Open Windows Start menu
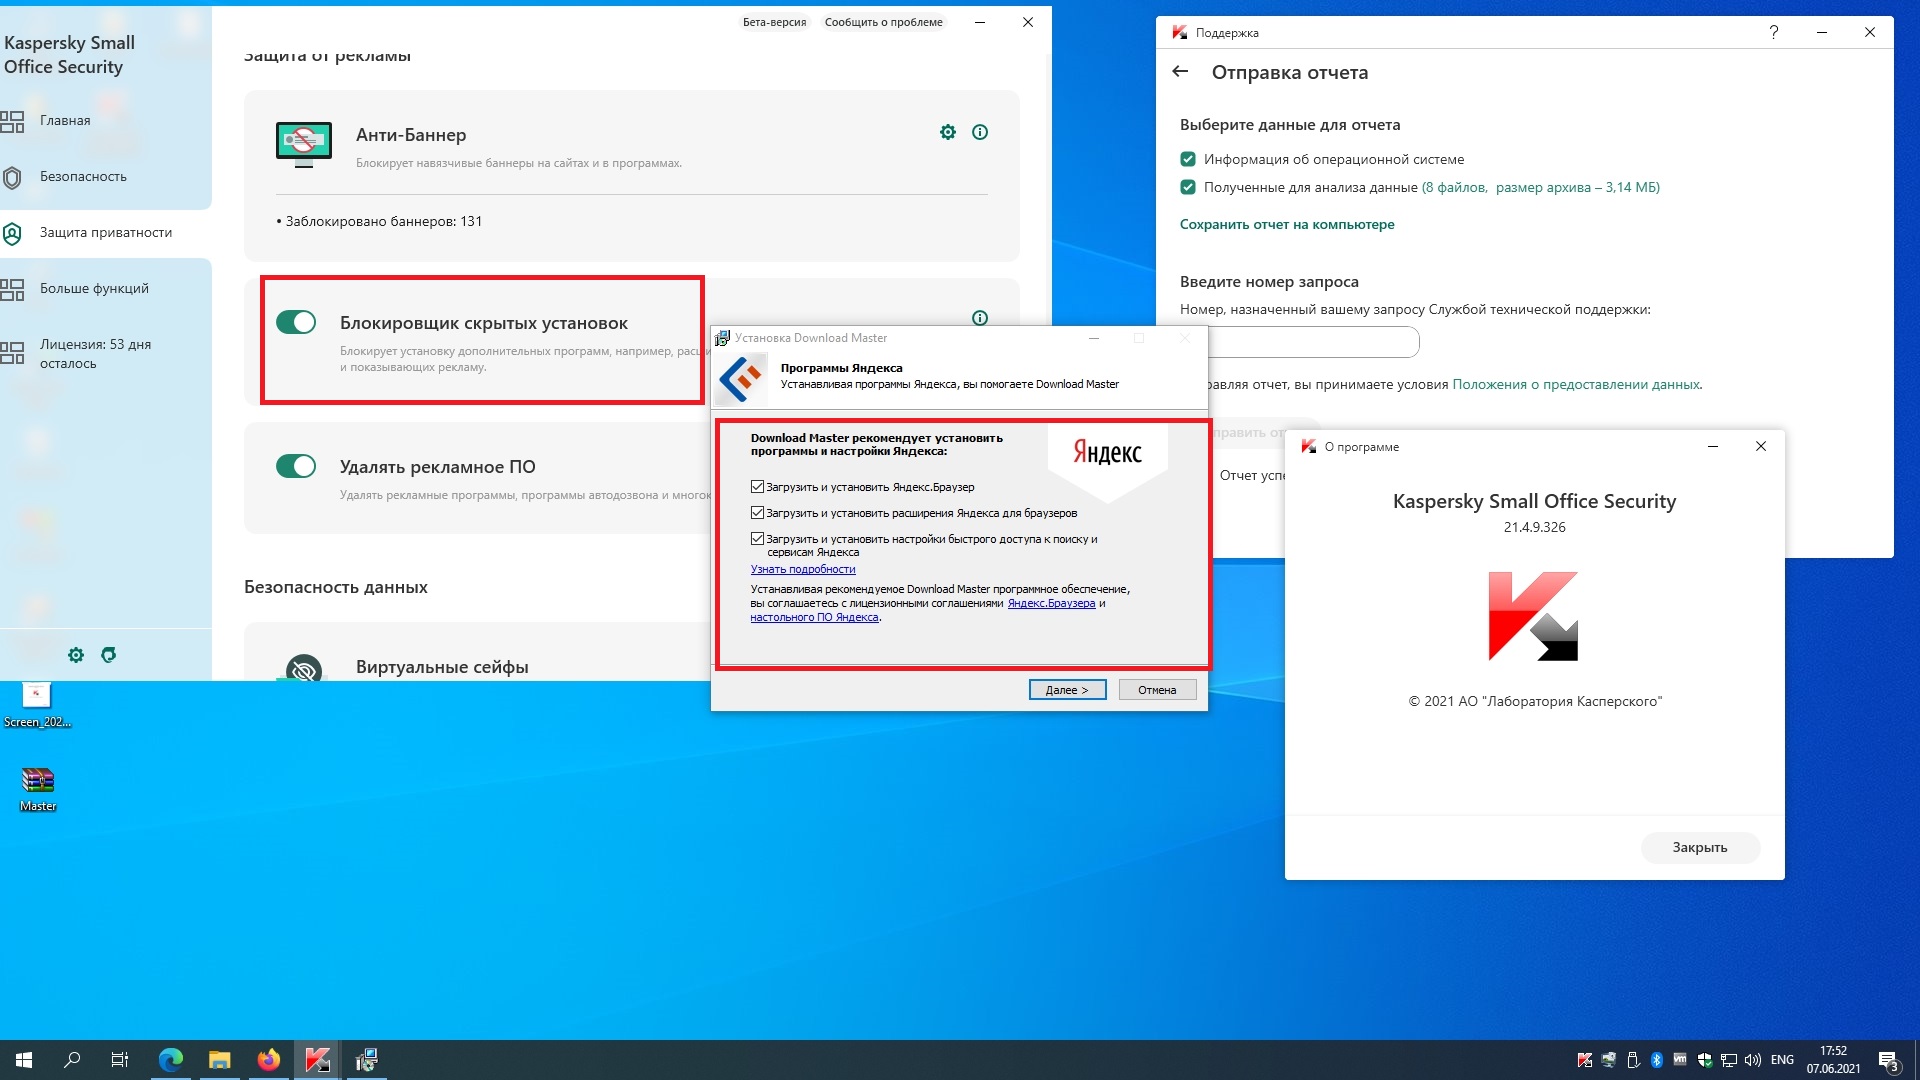The image size is (1920, 1080). coord(24,1060)
